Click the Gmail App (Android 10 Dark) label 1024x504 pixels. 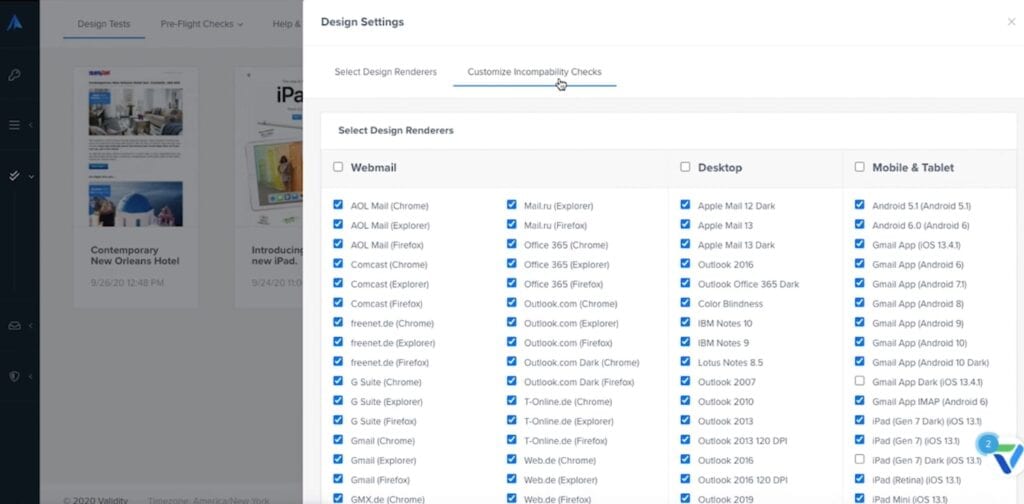tap(930, 362)
